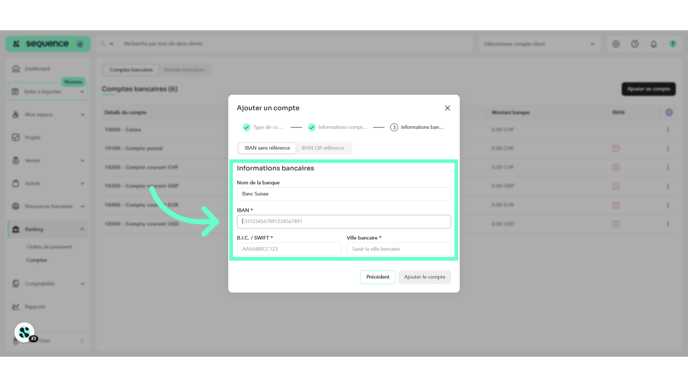Click the plus circle icon in top bar
The image size is (688, 387).
pos(616,44)
